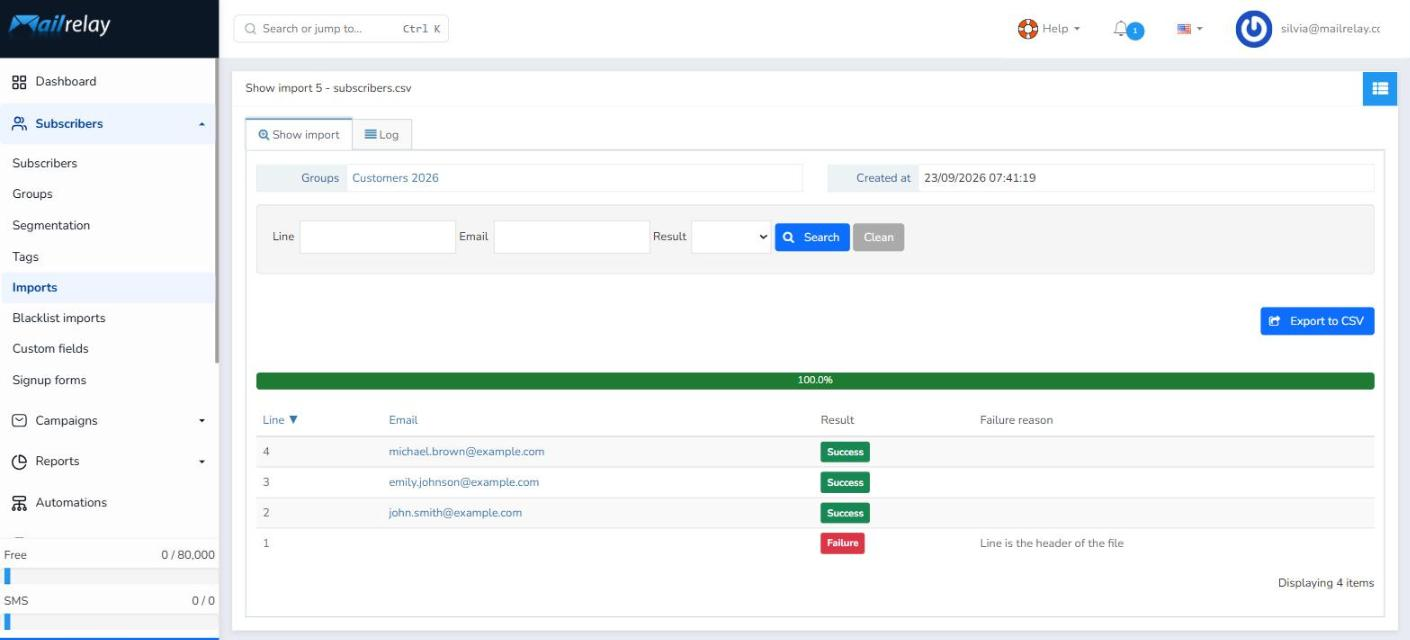Open the Result filter dropdown
Image resolution: width=1410 pixels, height=640 pixels.
pyautogui.click(x=731, y=237)
